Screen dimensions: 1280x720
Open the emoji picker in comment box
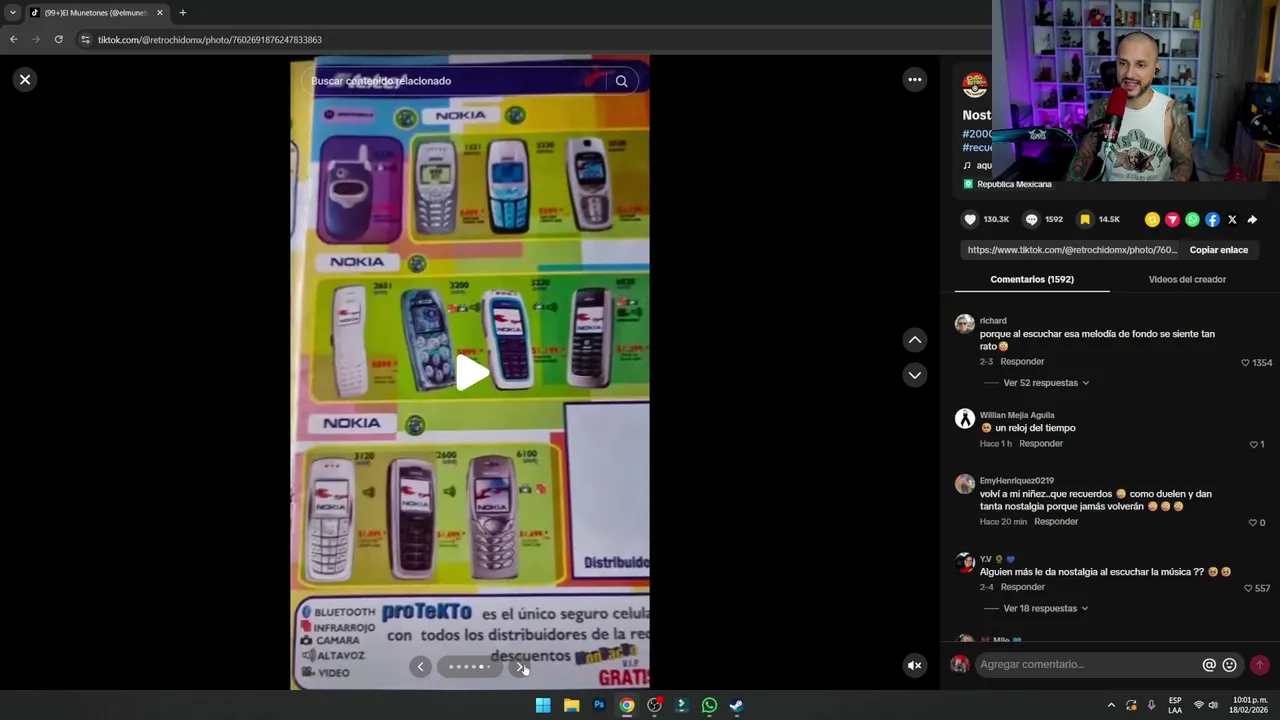[x=1230, y=665]
